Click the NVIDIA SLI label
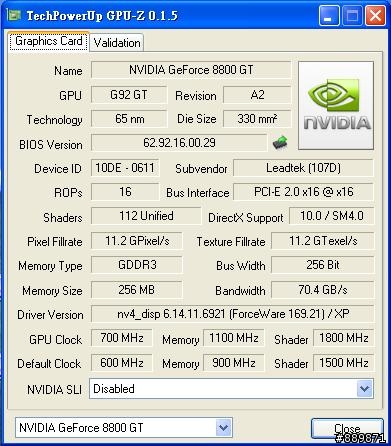The image size is (391, 446). click(x=55, y=389)
